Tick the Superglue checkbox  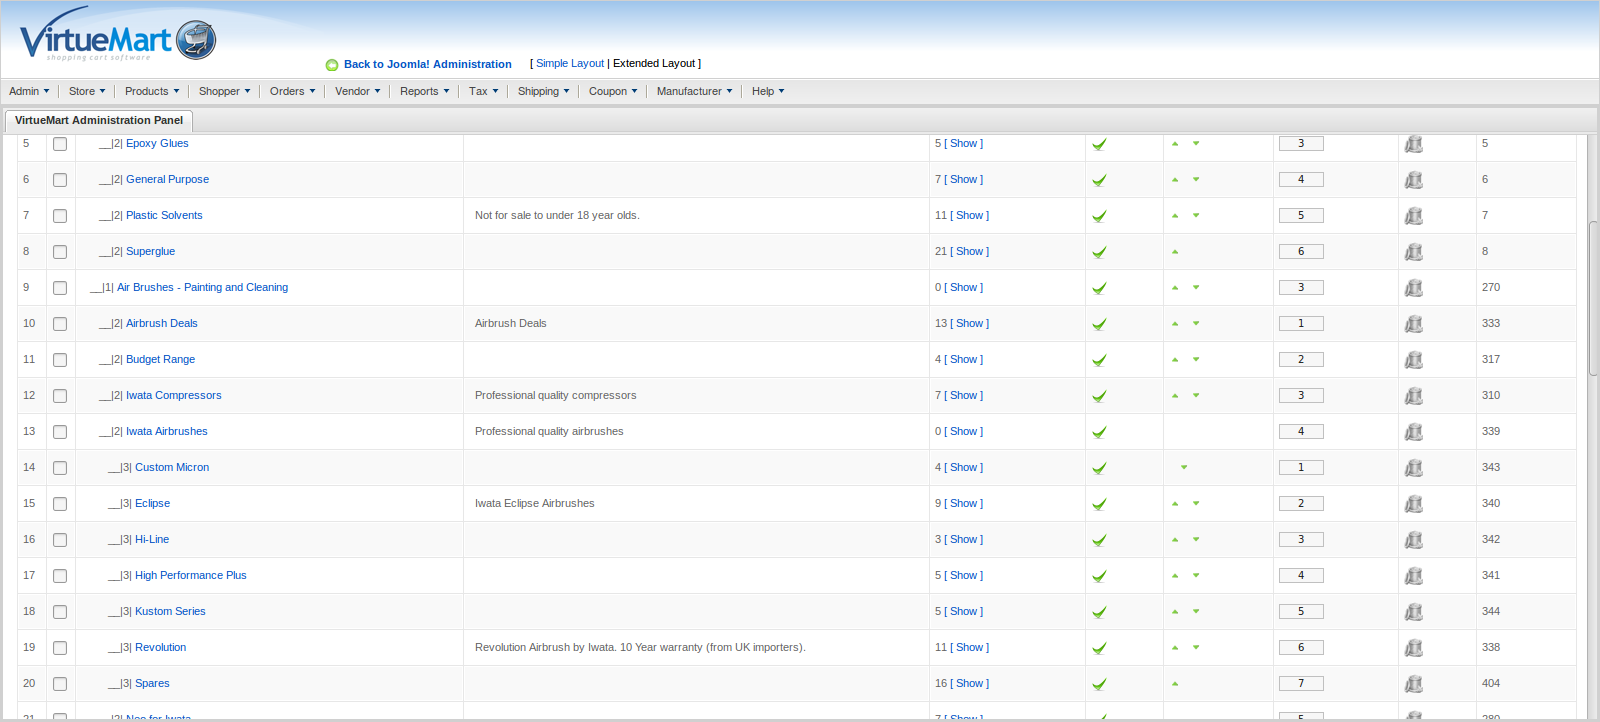point(60,252)
